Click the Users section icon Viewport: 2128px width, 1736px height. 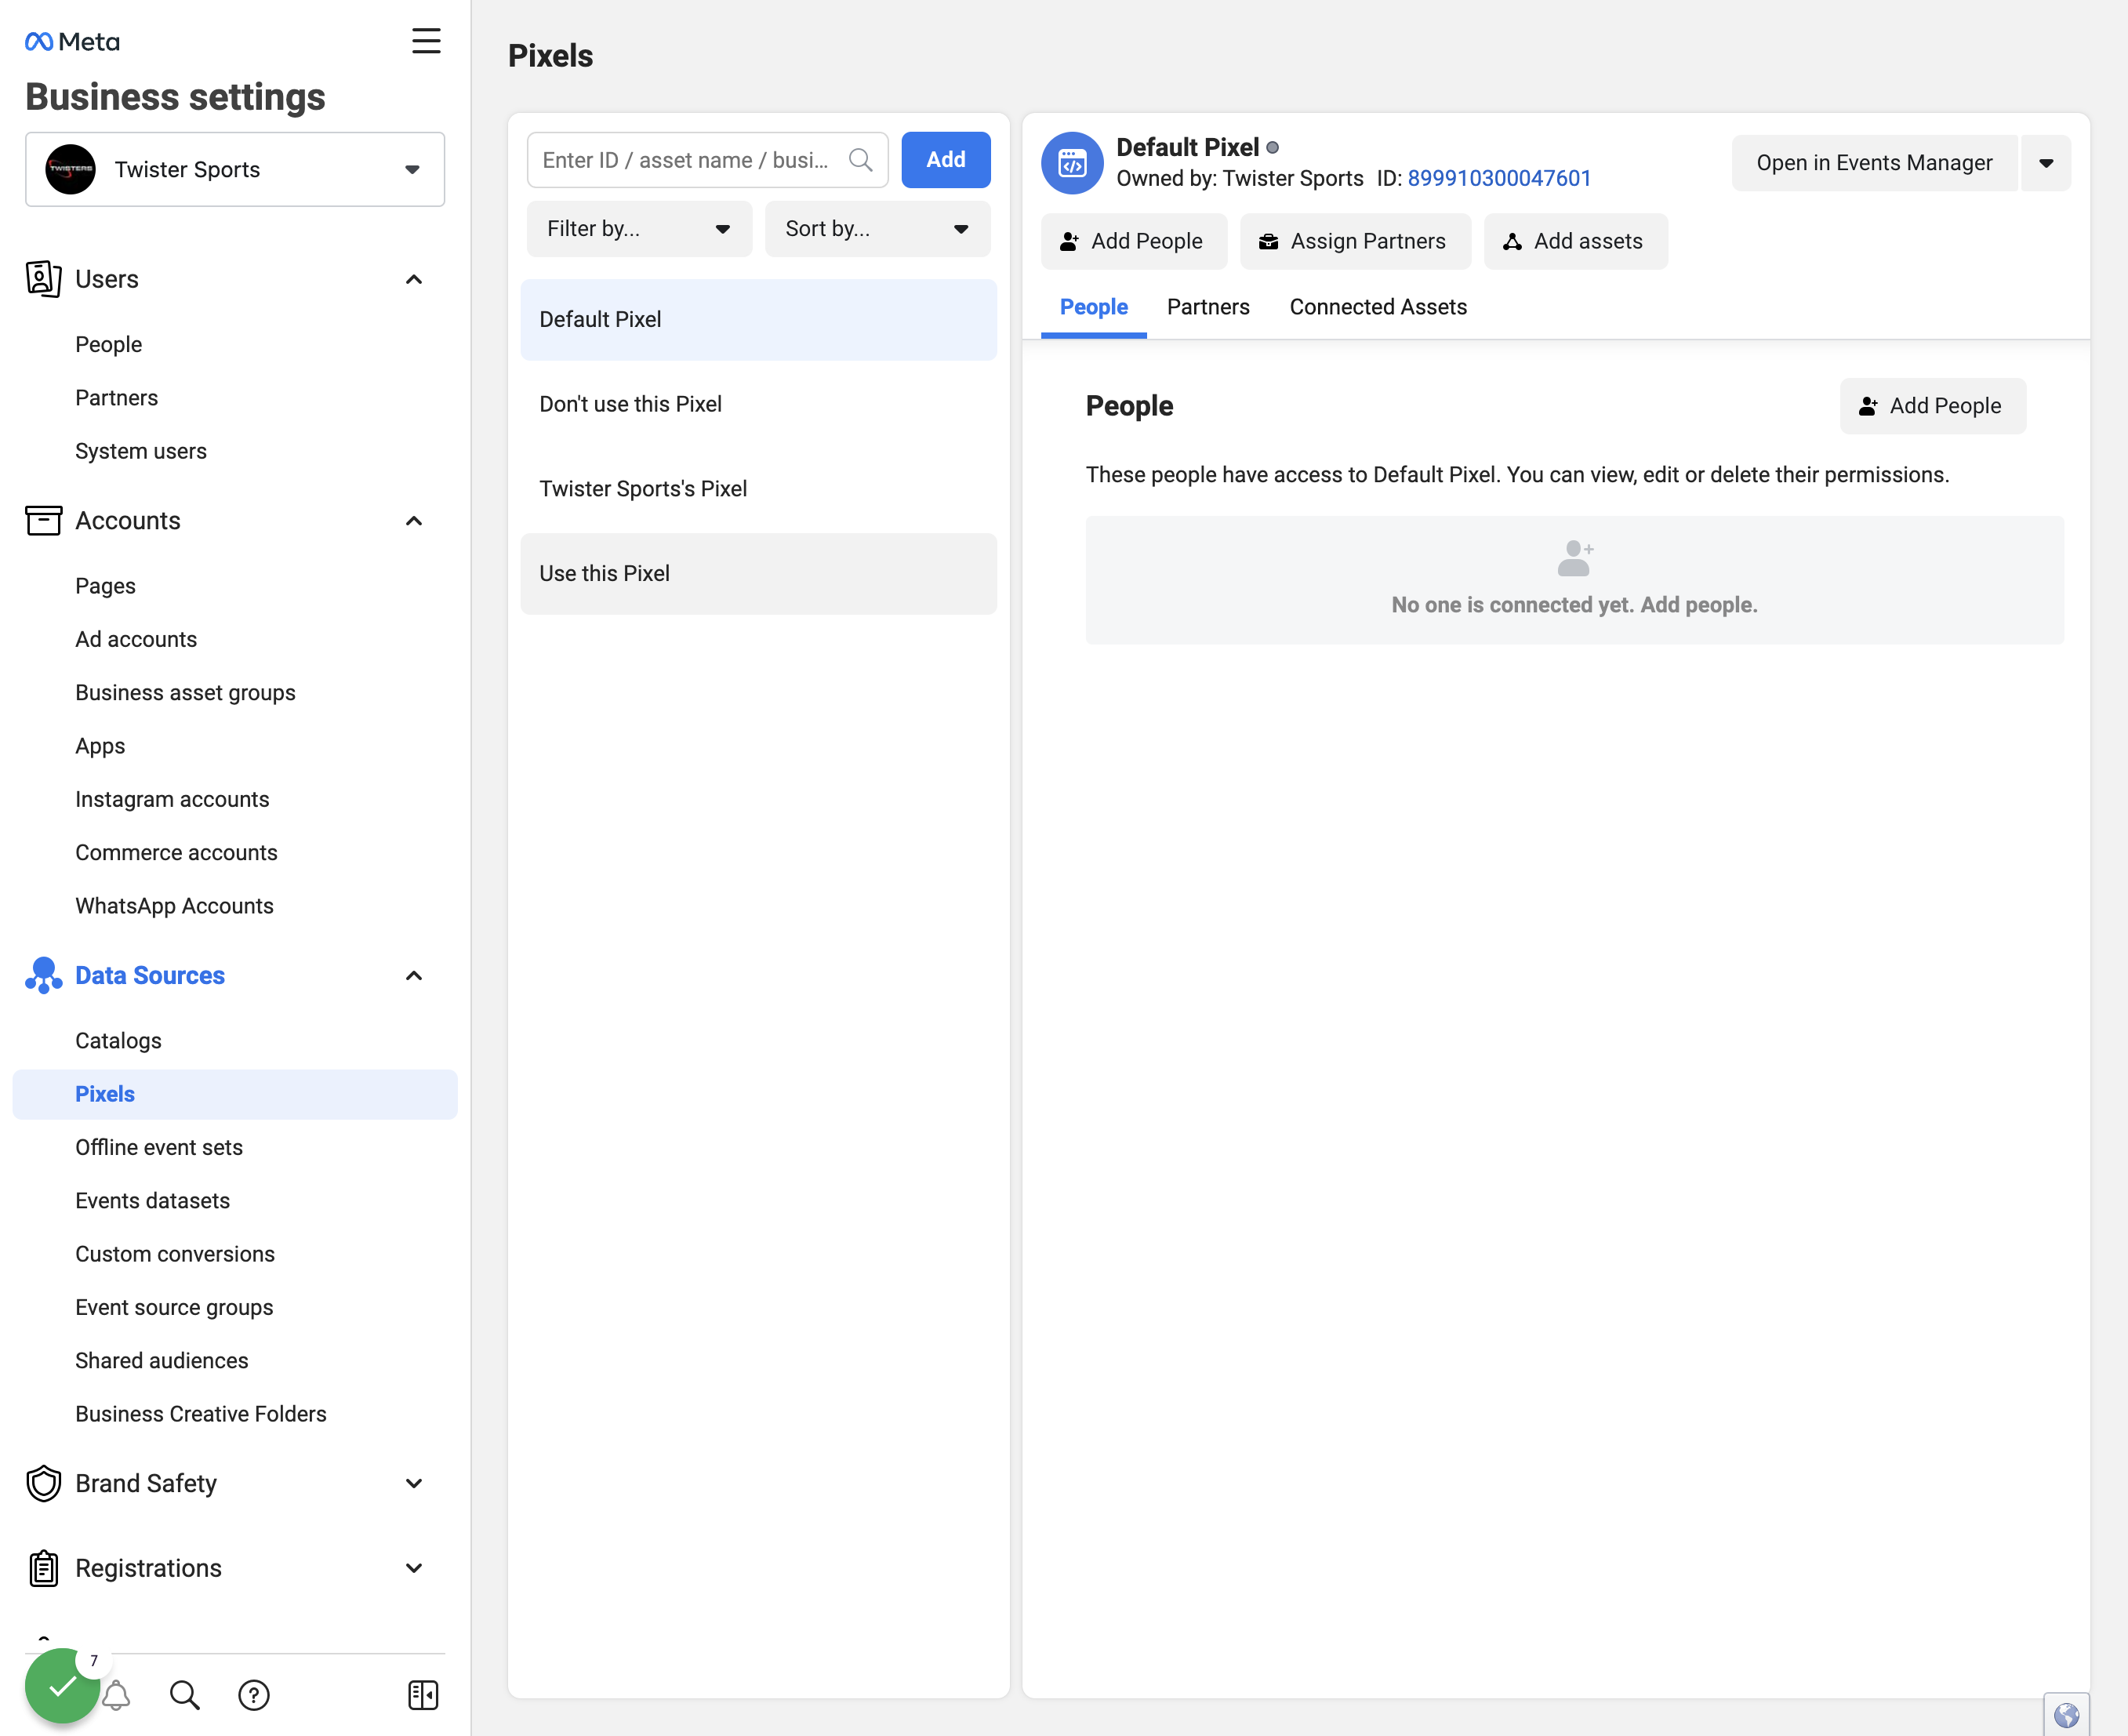[43, 279]
